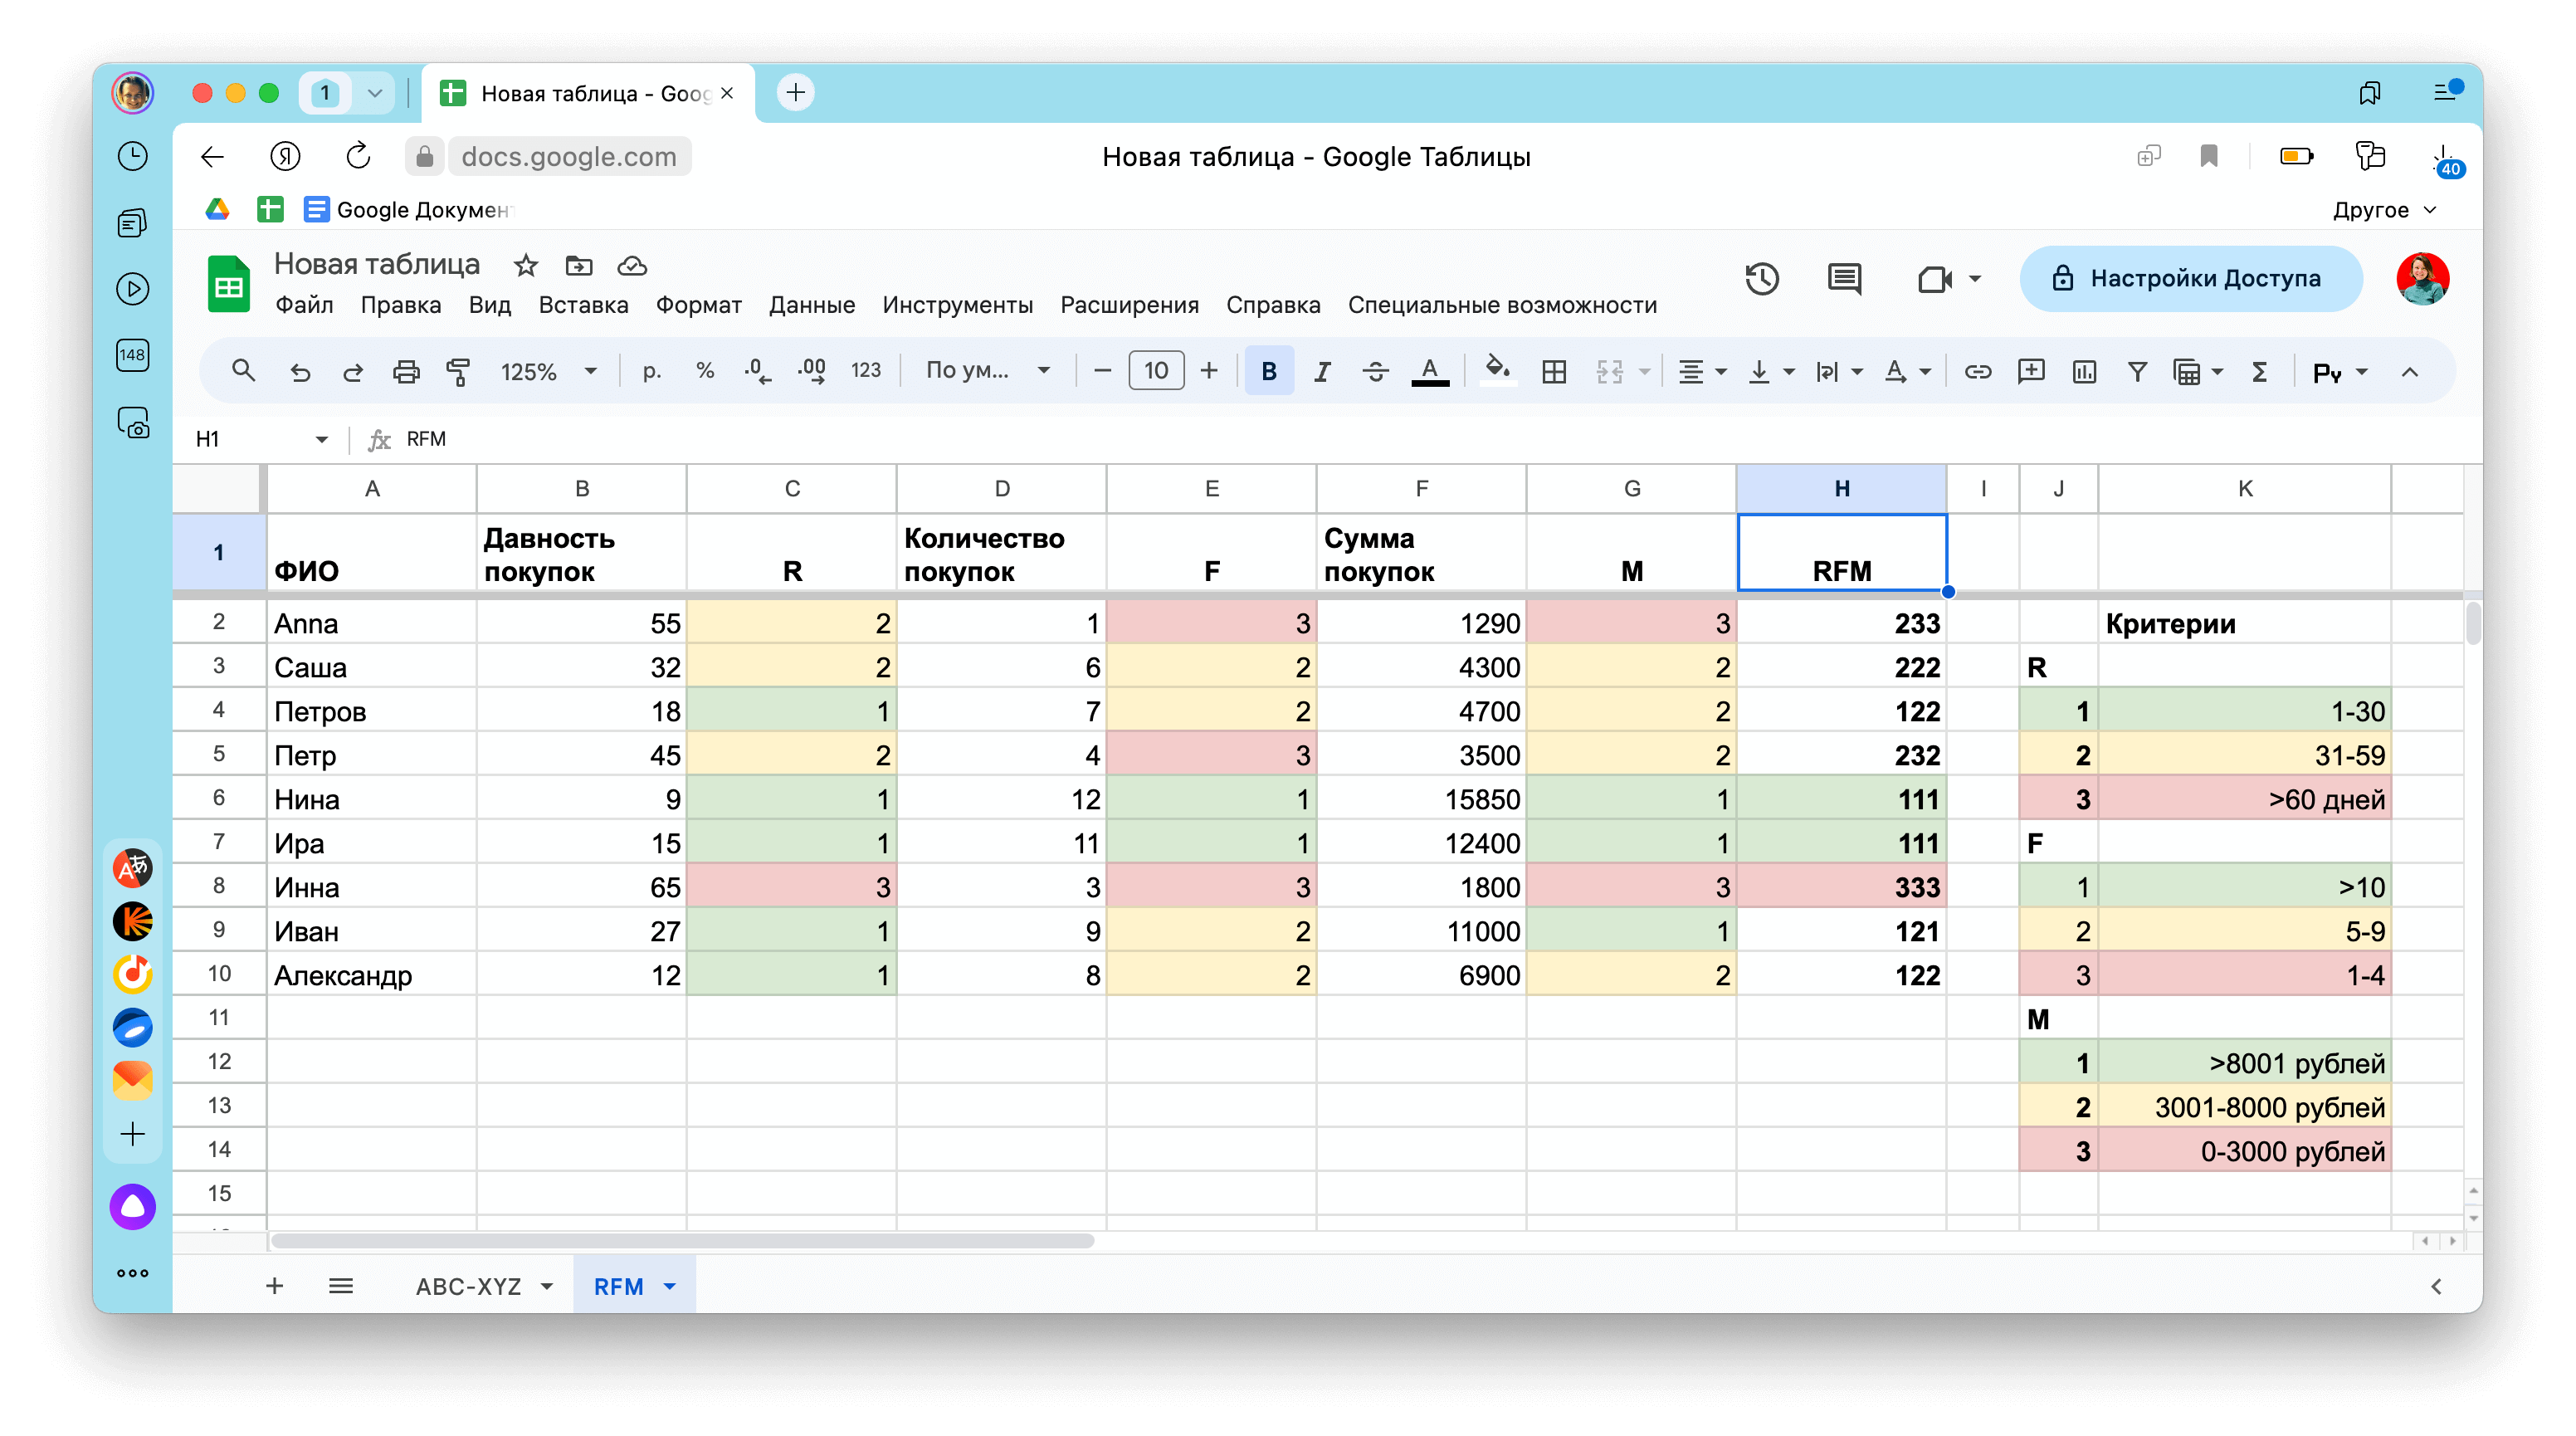The width and height of the screenshot is (2576, 1436).
Task: Open the comments panel icon
Action: 1843,279
